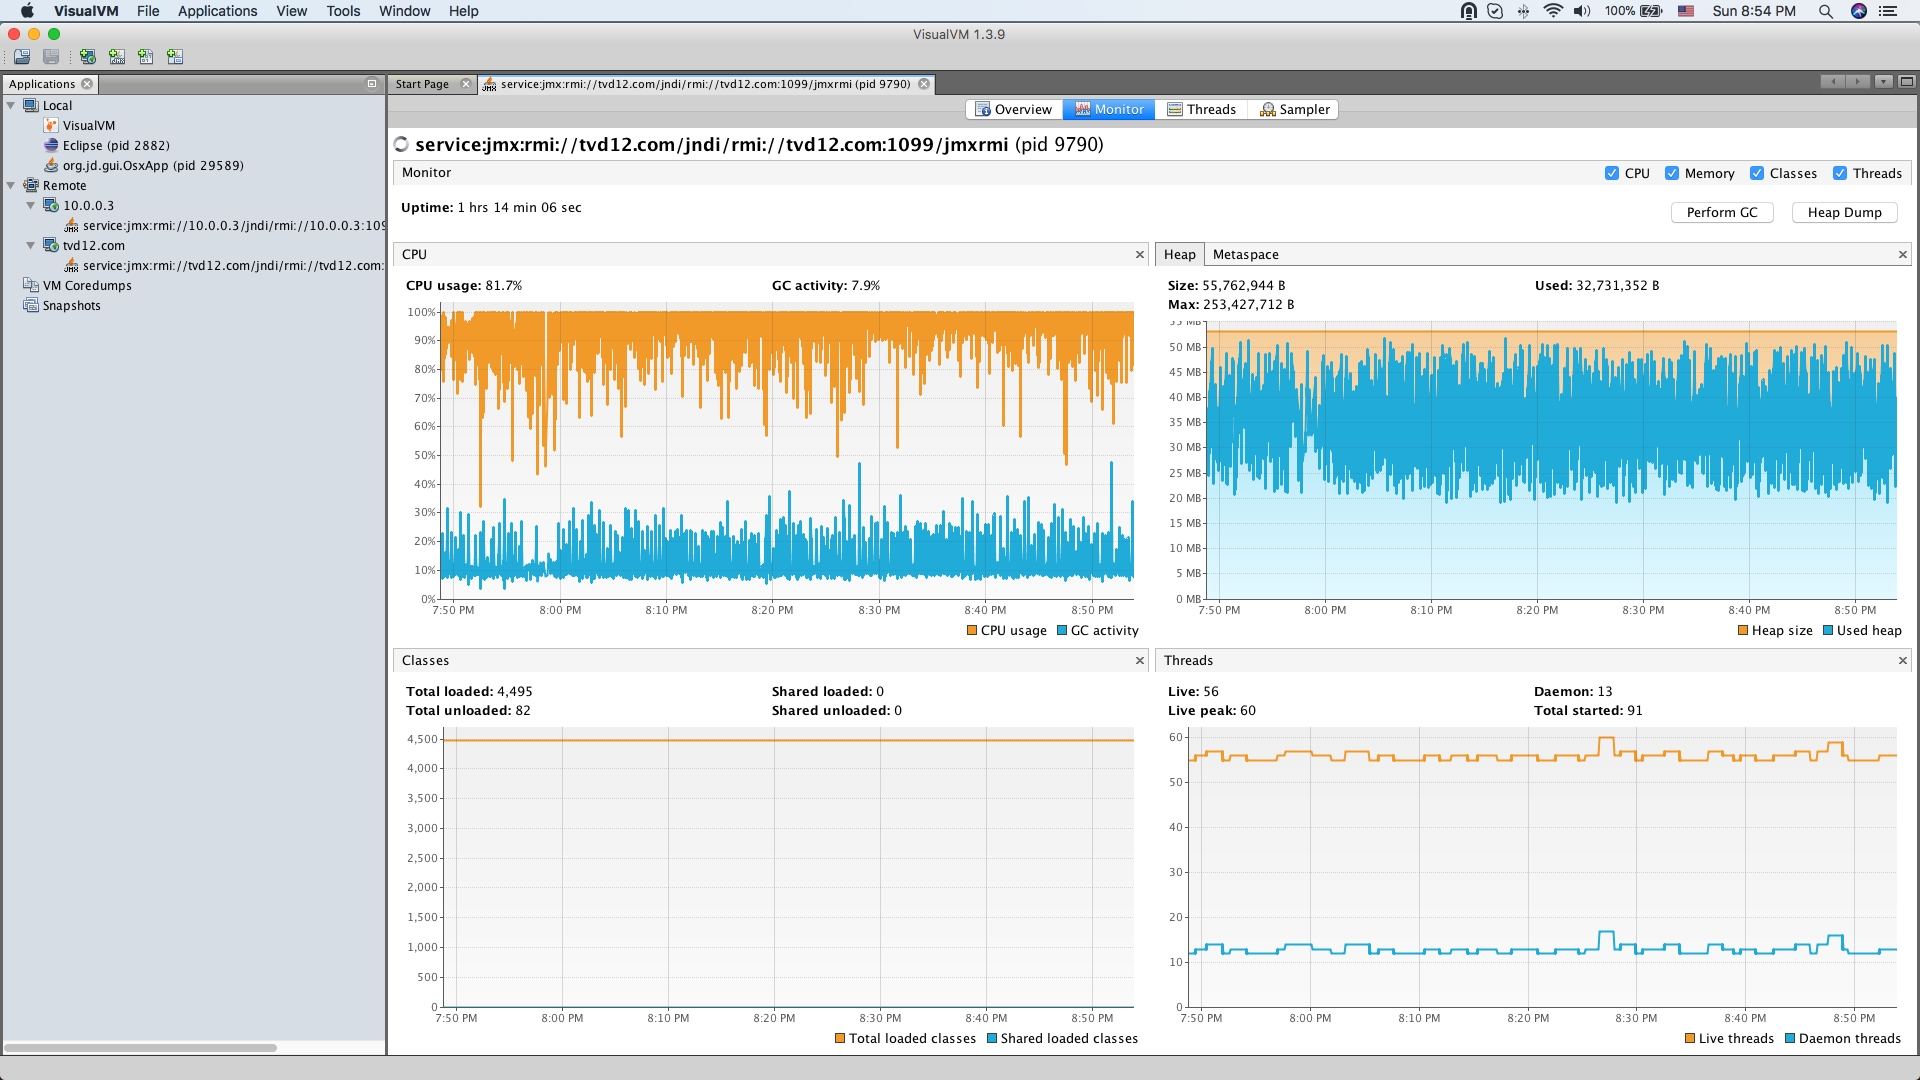Viewport: 1920px width, 1080px height.
Task: Click the Heap Dump button
Action: coord(1843,213)
